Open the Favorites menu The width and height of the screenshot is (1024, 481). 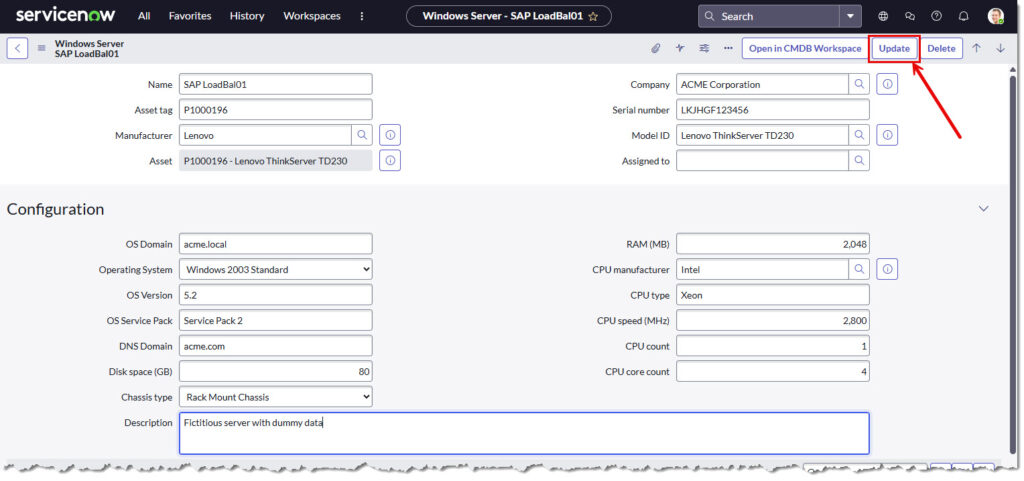(x=189, y=16)
